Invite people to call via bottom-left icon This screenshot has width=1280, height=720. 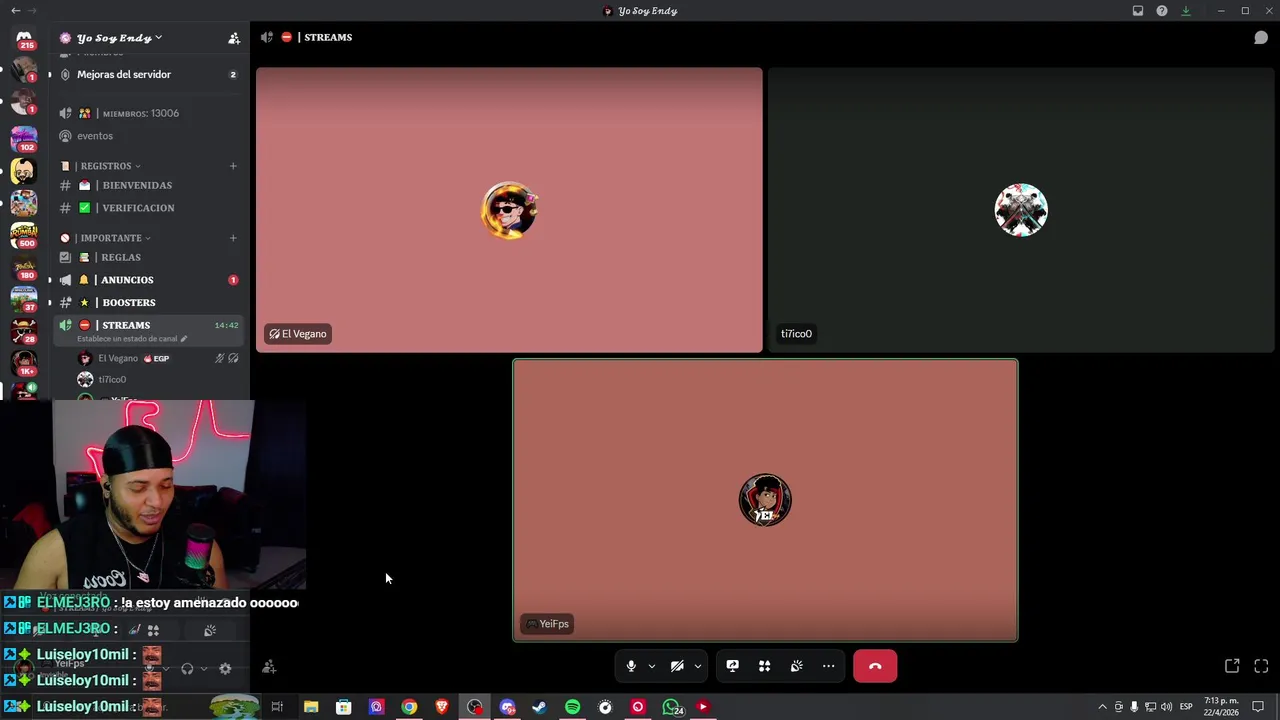point(269,667)
